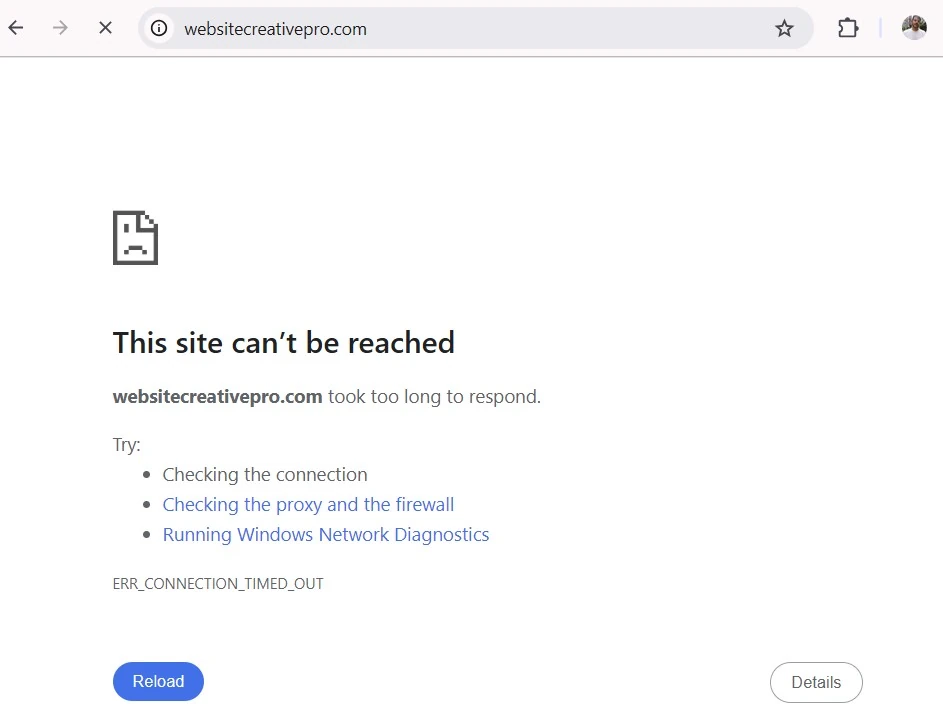Image resolution: width=943 pixels, height=726 pixels.
Task: Click the "Checking the connection" suggestion
Action: pyautogui.click(x=265, y=475)
